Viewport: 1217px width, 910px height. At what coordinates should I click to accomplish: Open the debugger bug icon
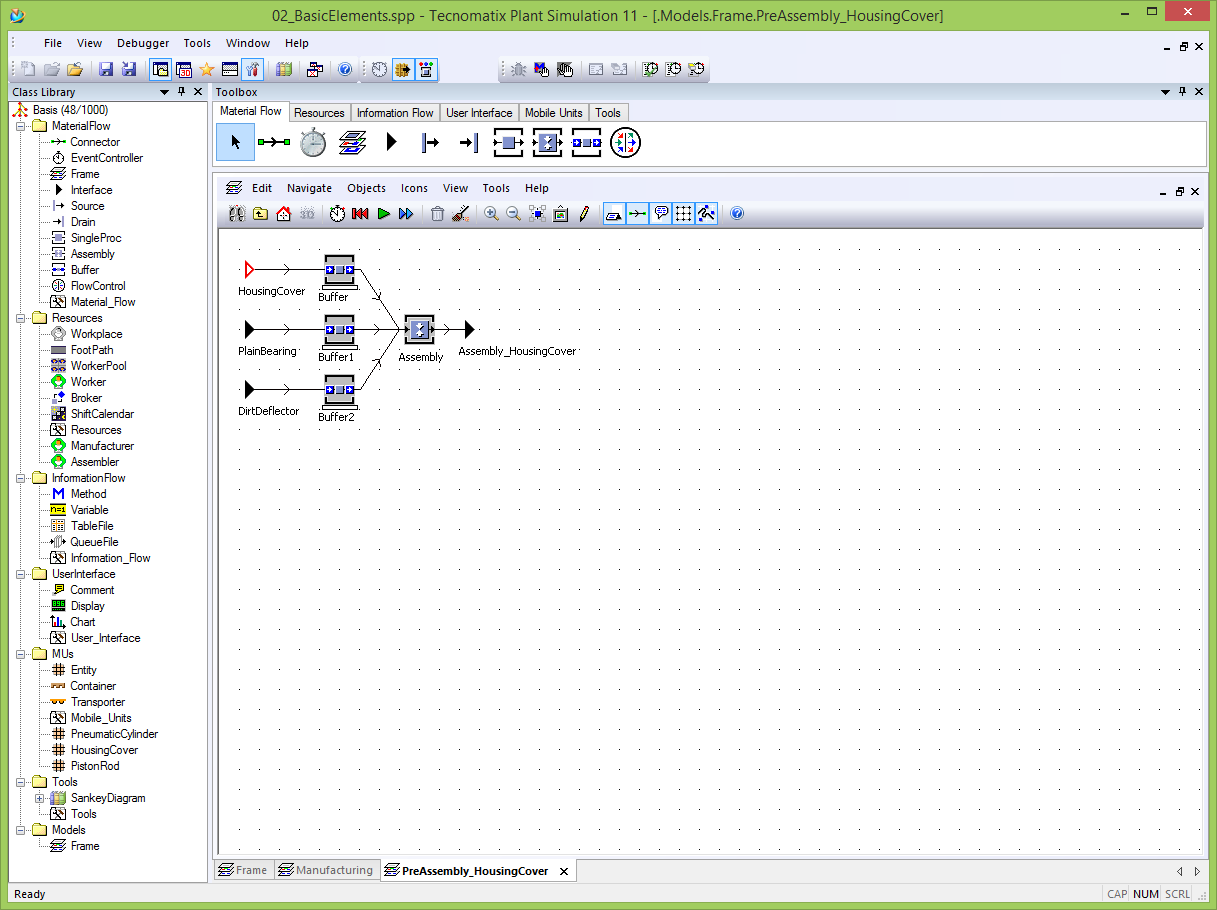pyautogui.click(x=519, y=70)
